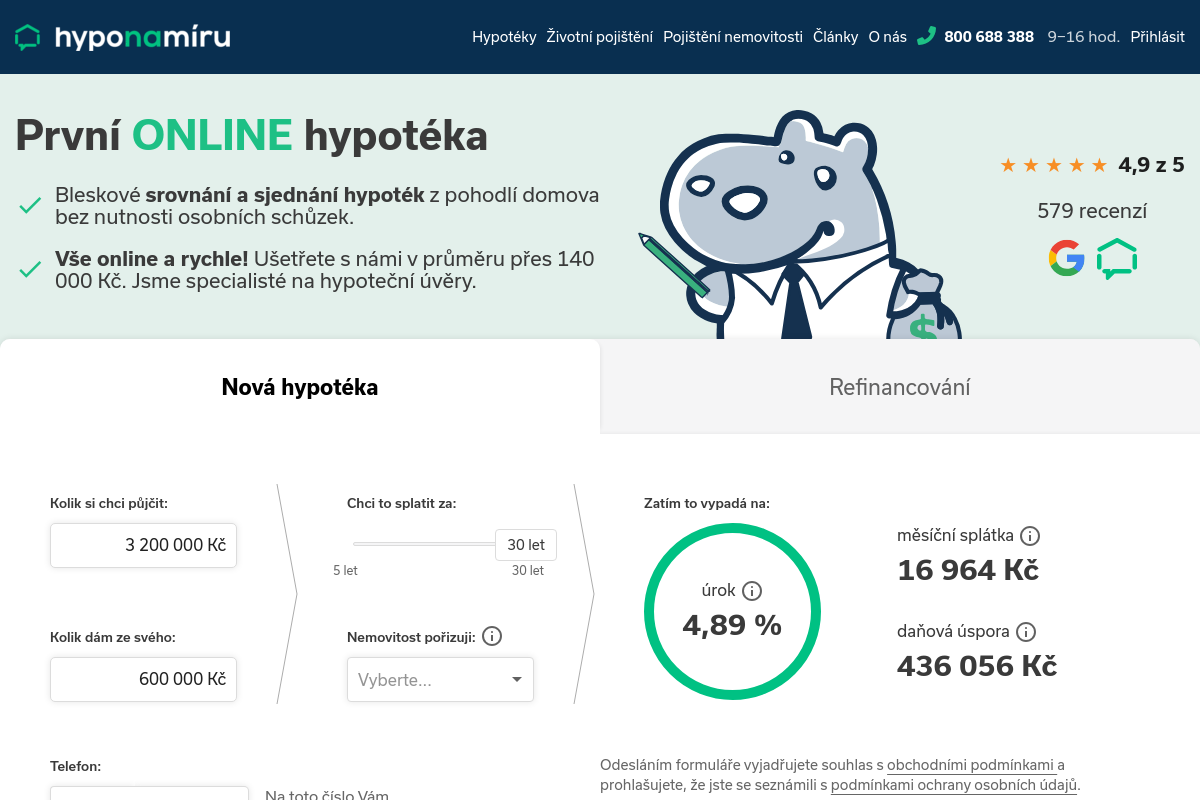
Task: Click the 30 let slider handle
Action: pos(526,545)
